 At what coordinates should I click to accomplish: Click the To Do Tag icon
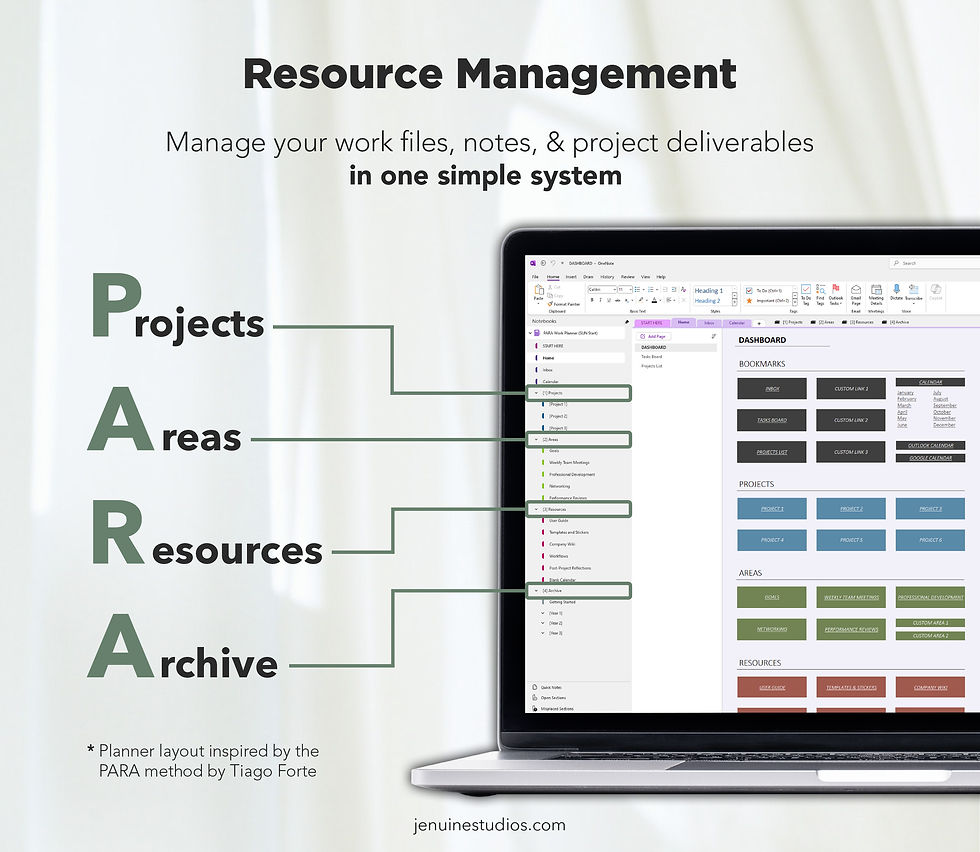coord(806,289)
